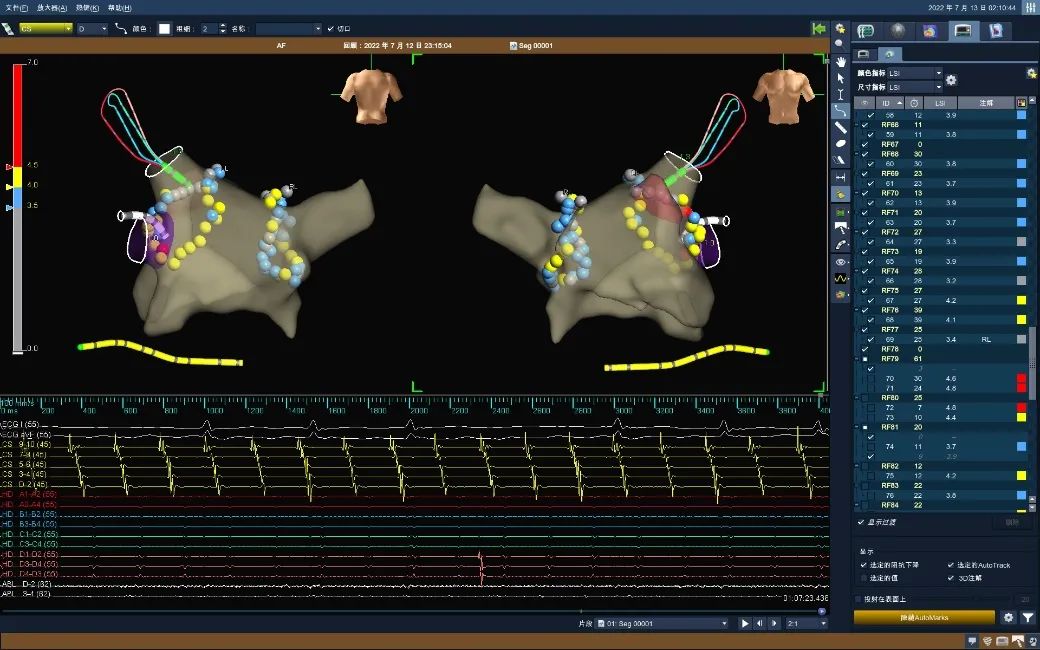Open the 文件(F) menu
Image resolution: width=1040 pixels, height=650 pixels.
click(x=17, y=8)
